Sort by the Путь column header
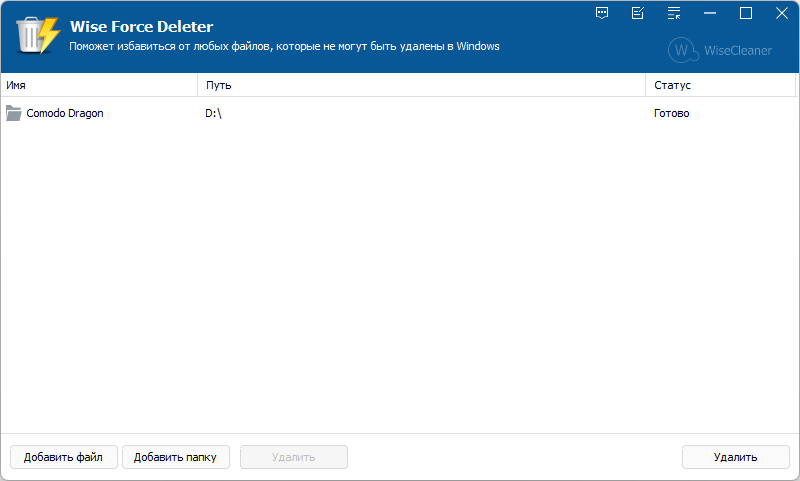This screenshot has height=481, width=800. click(x=421, y=85)
